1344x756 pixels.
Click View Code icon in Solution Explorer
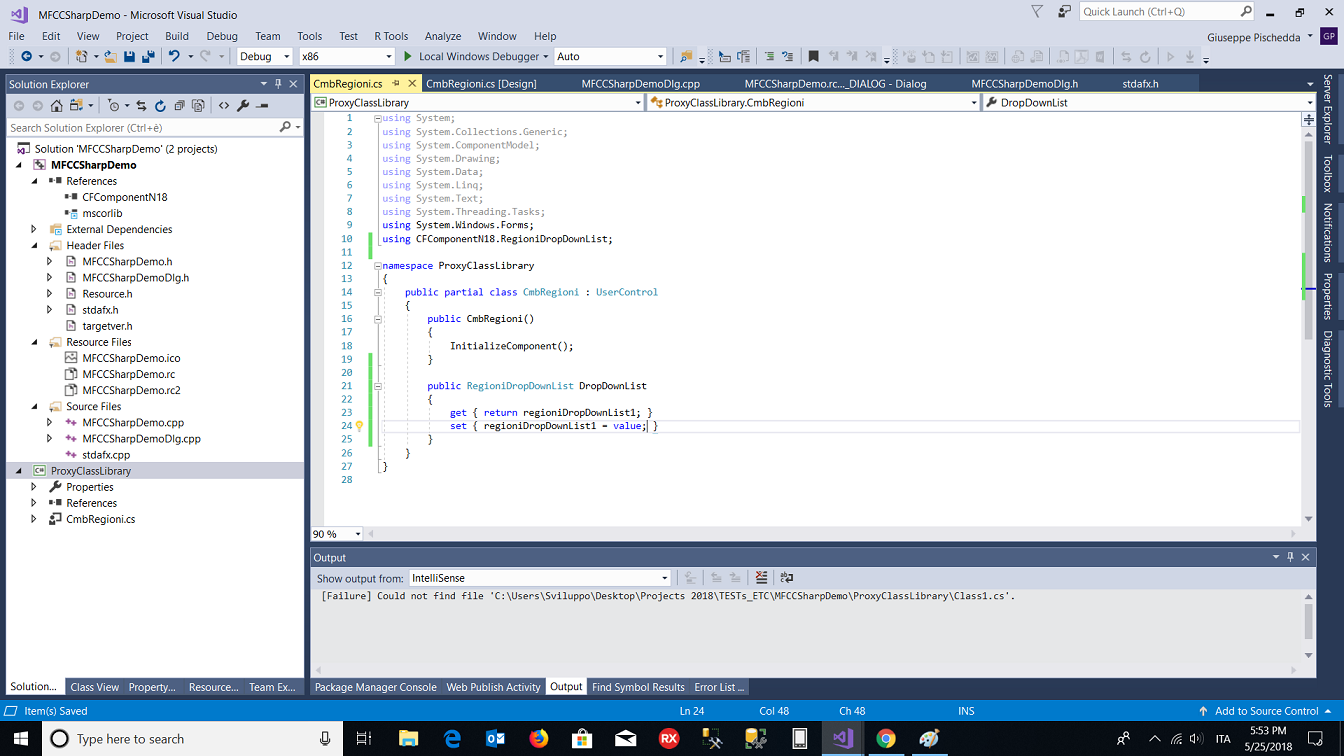(224, 106)
